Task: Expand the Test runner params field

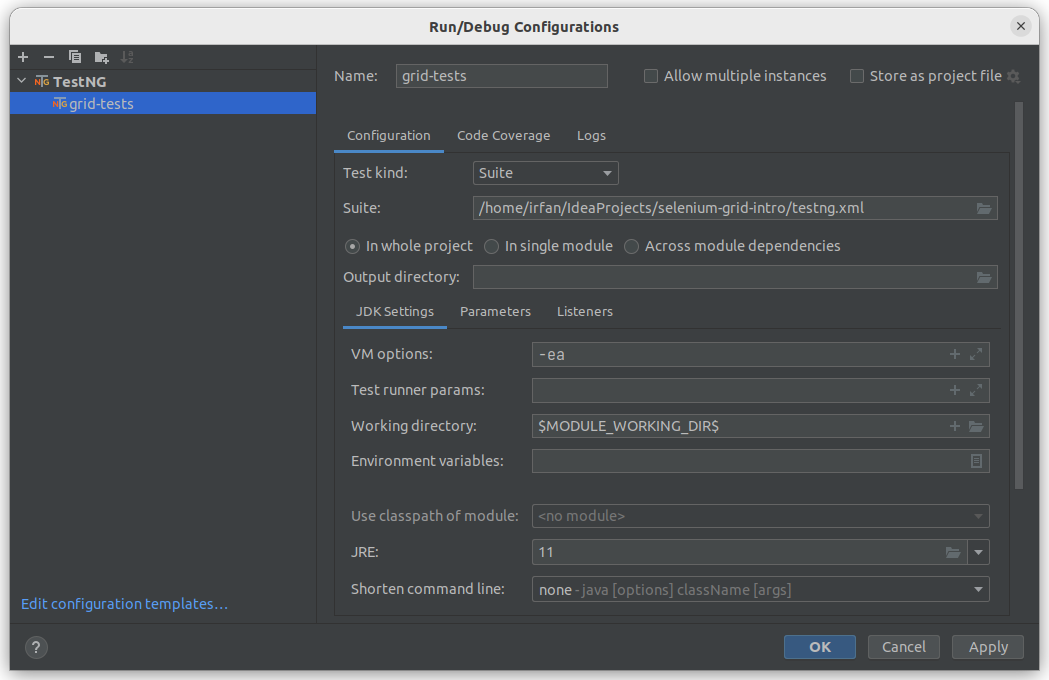Action: 976,390
